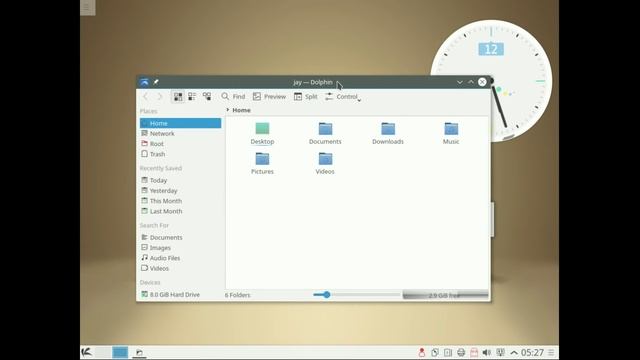Click Home in the location breadcrumb
The height and width of the screenshot is (360, 640).
coord(241,110)
